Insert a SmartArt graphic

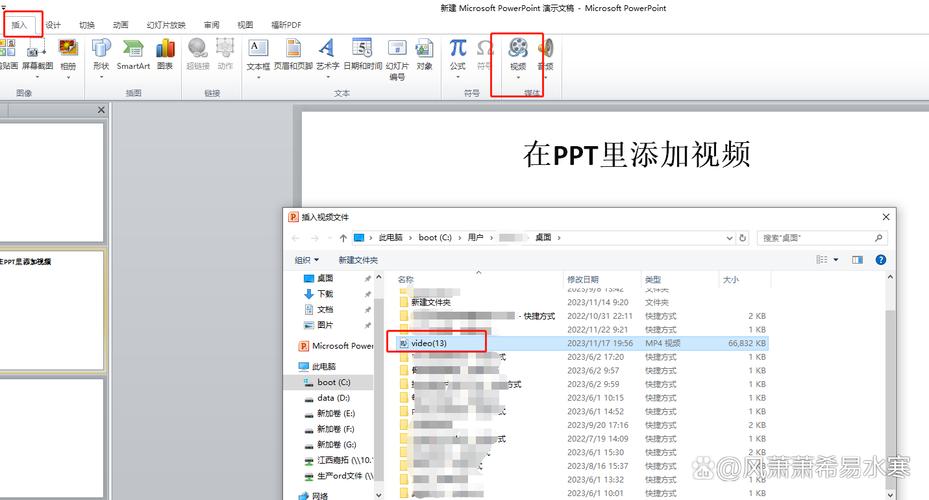pos(133,54)
